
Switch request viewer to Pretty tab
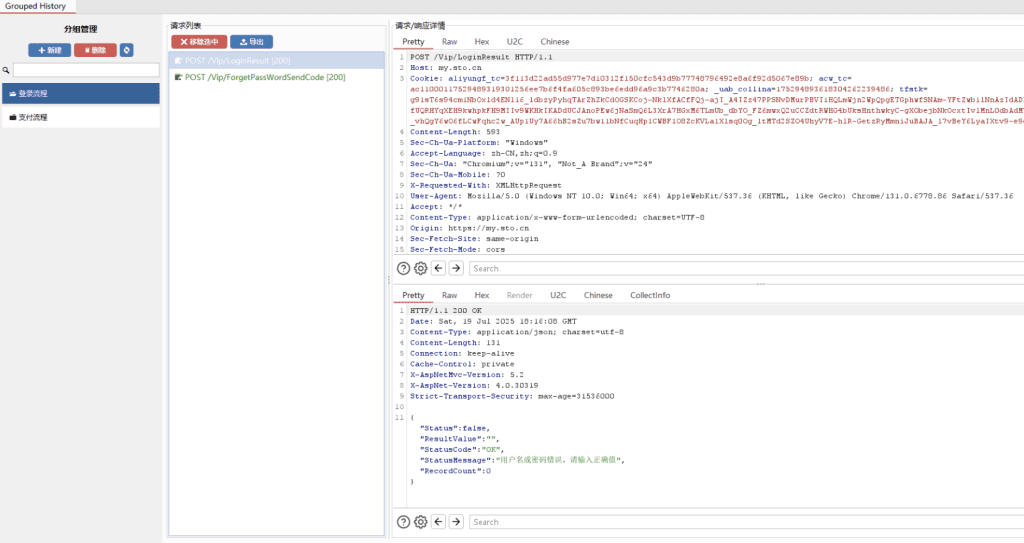(x=413, y=42)
